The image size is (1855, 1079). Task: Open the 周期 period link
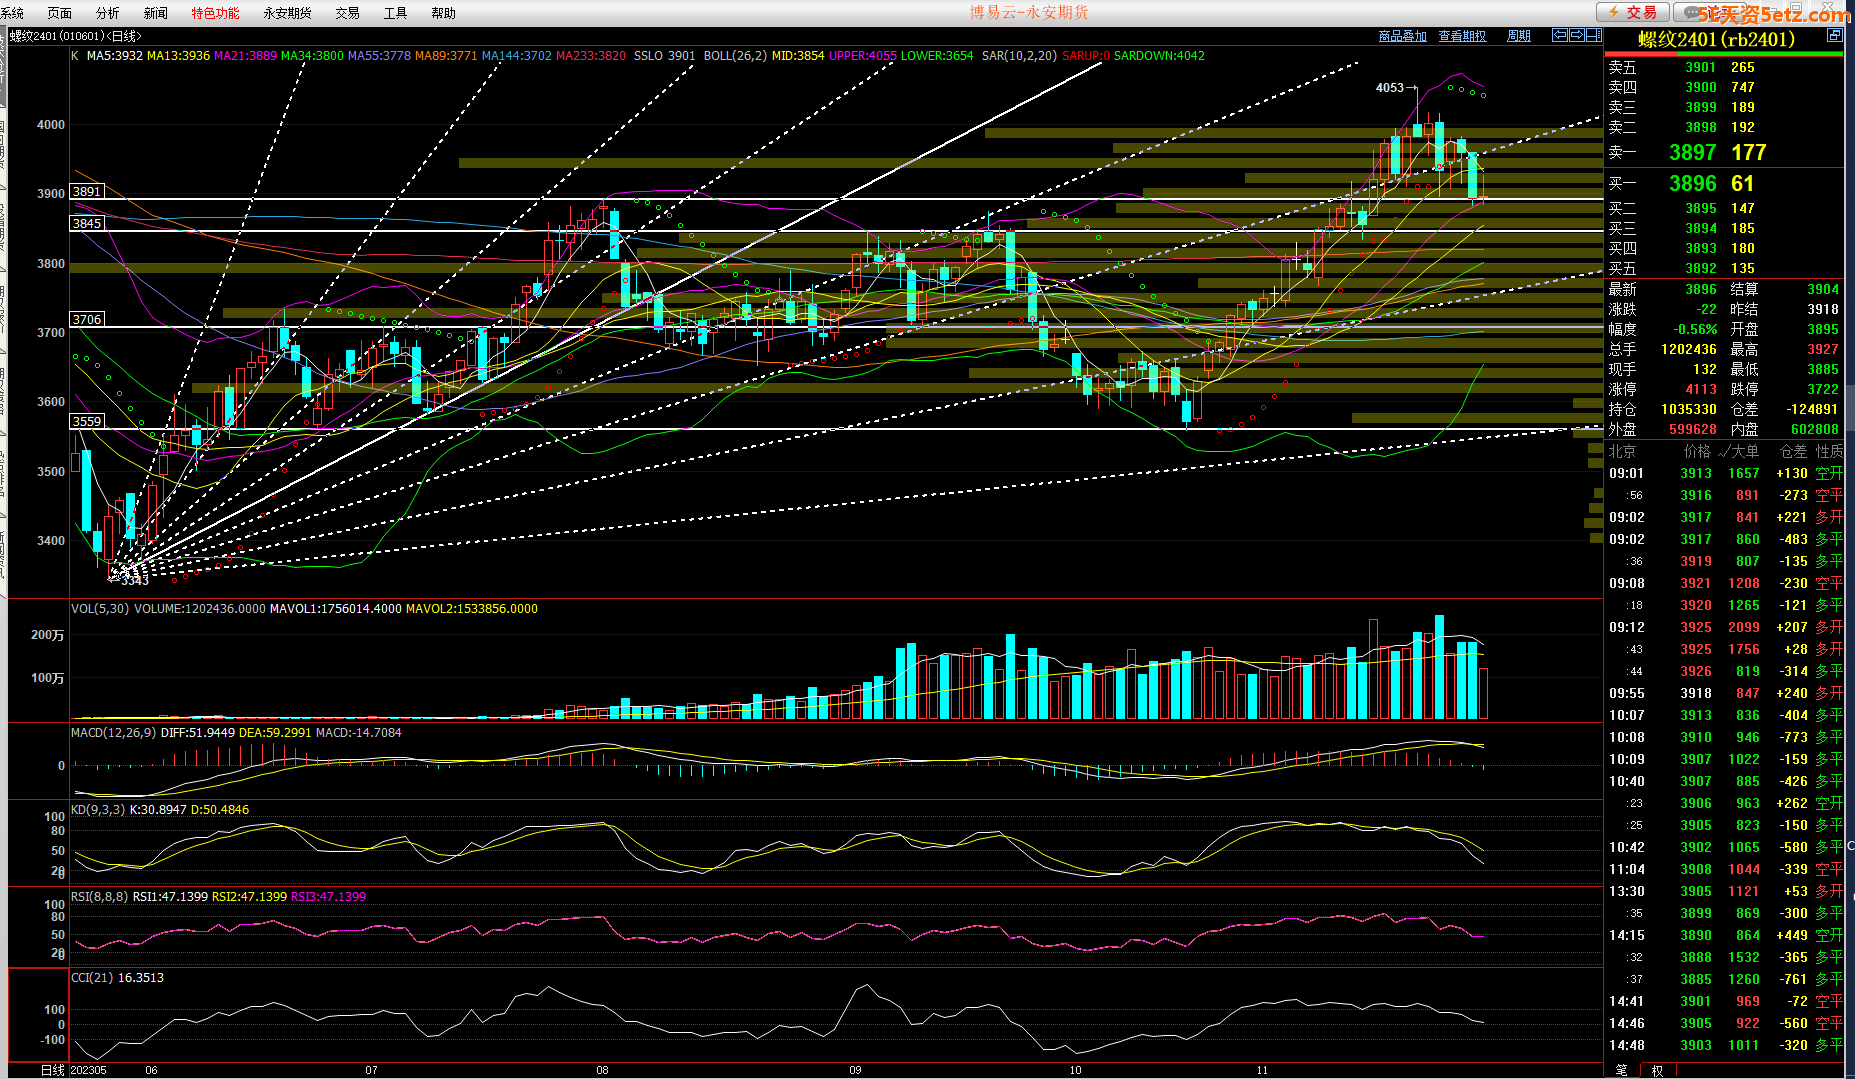(1519, 36)
